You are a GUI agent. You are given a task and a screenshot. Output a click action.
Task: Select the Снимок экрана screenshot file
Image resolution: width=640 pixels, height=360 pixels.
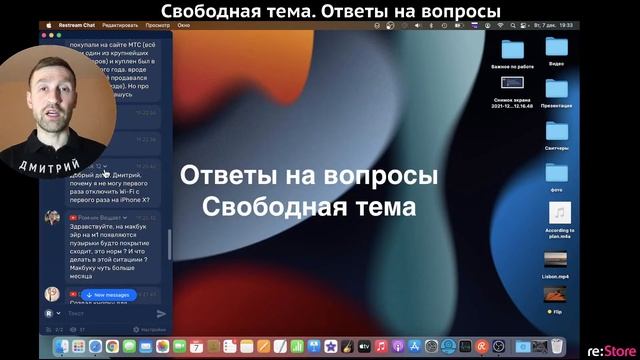point(512,92)
